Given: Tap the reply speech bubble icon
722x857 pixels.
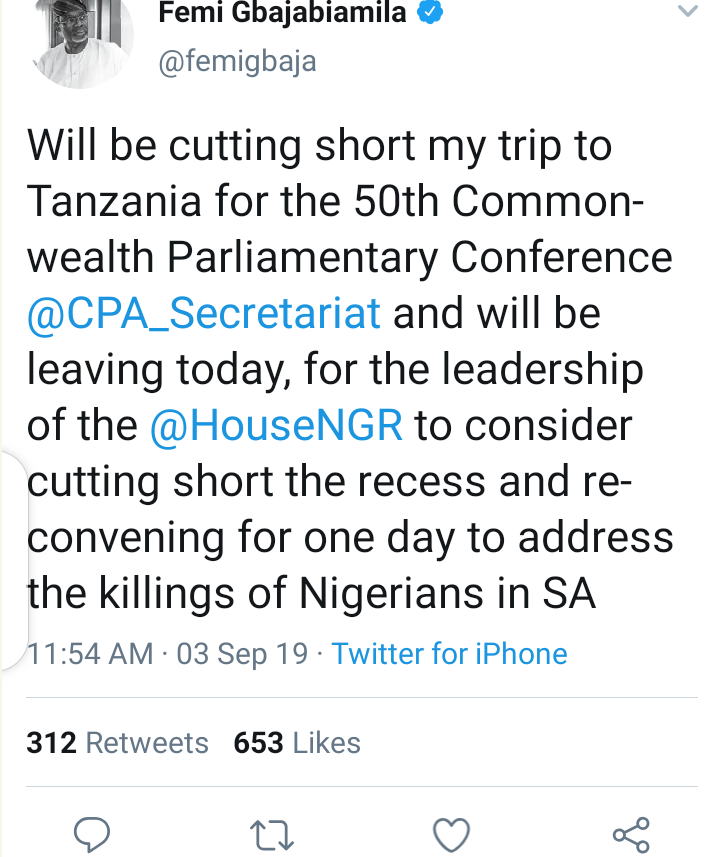Looking at the screenshot, I should click(x=92, y=833).
